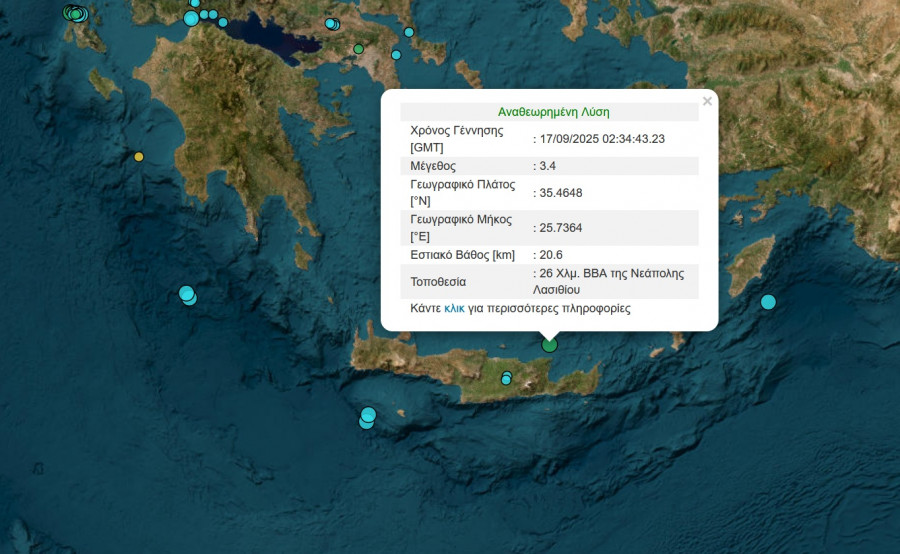900x554 pixels.
Task: Select cyan marker pair in sea west of Peloponnese
Action: pos(187,294)
